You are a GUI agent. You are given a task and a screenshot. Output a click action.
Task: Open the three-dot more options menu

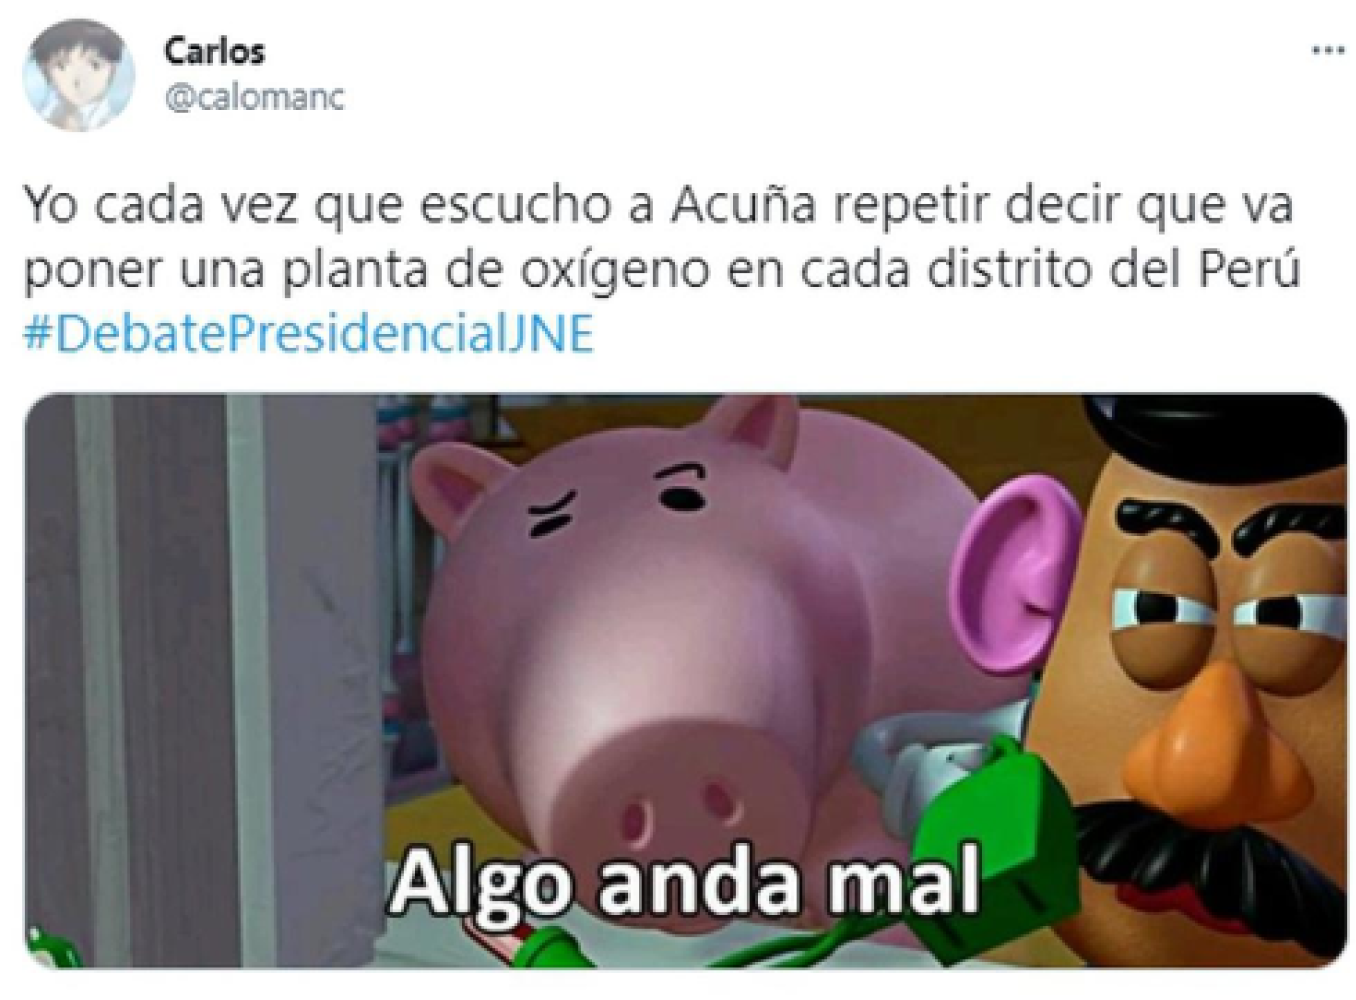click(x=1328, y=50)
